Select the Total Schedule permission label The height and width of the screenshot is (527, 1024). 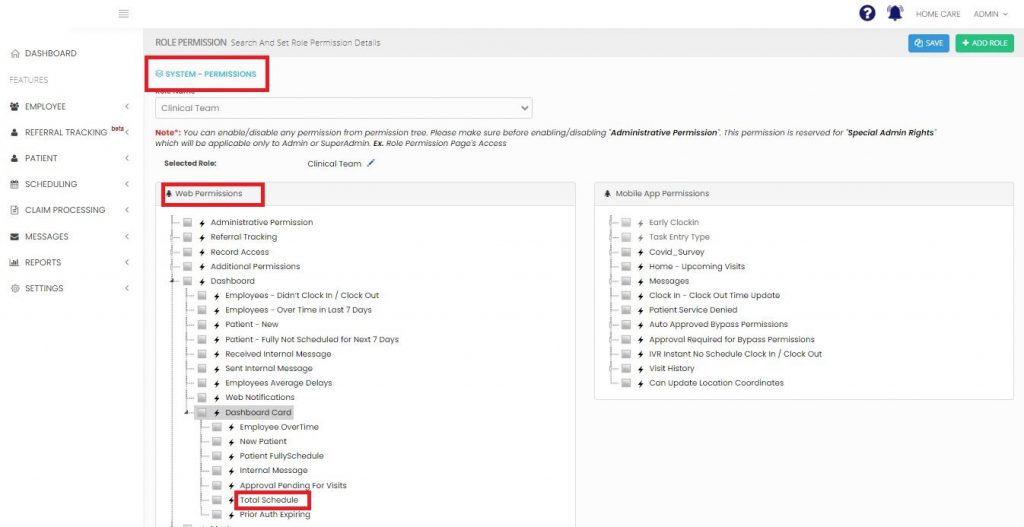(269, 500)
